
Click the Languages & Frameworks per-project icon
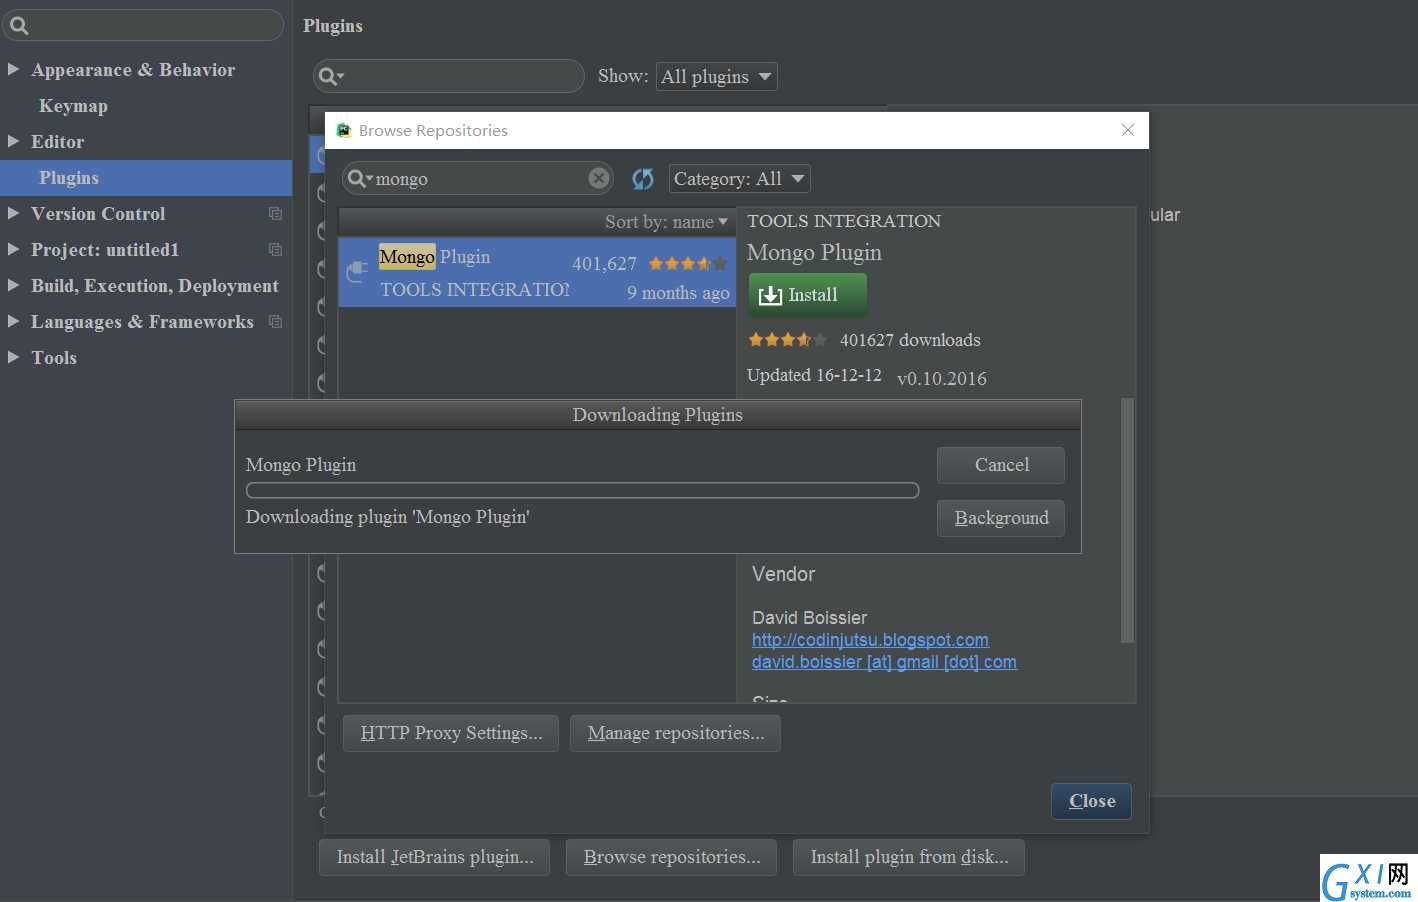[x=275, y=322]
